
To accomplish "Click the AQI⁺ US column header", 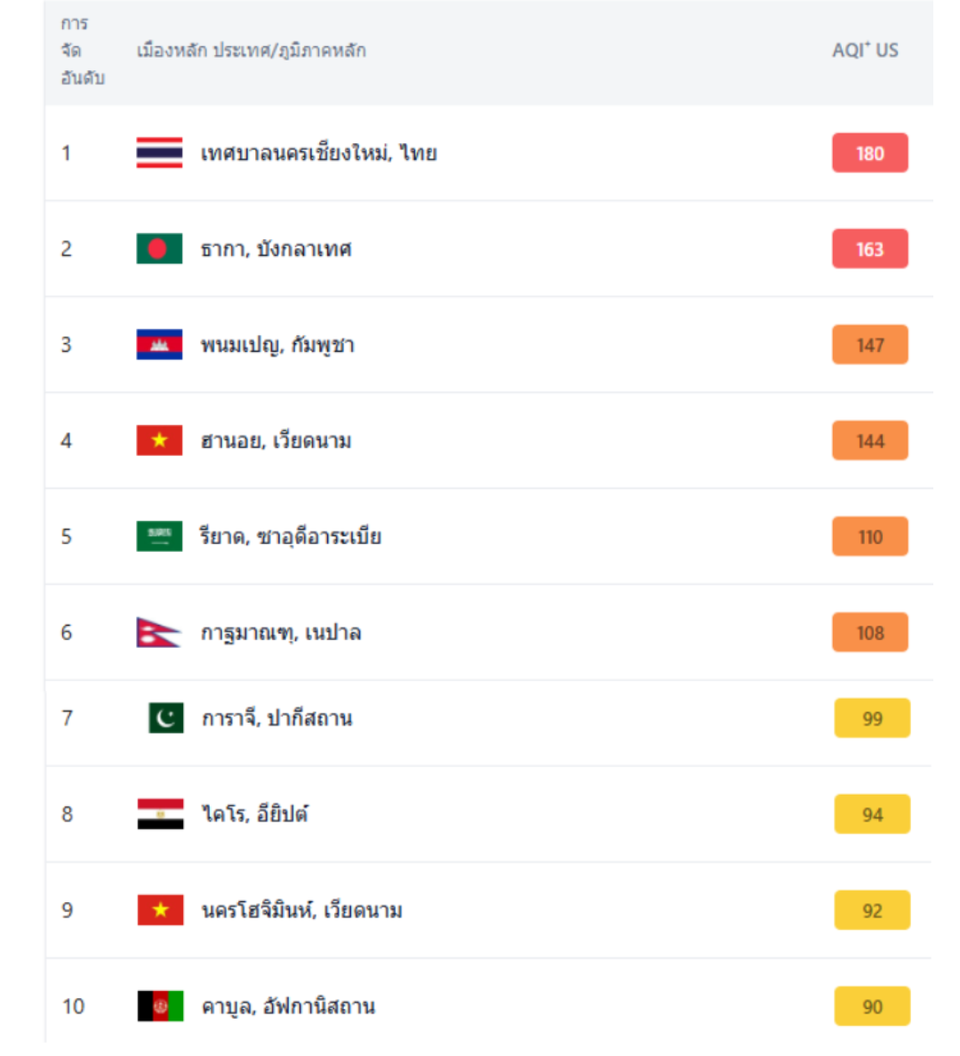I will coord(865,50).
